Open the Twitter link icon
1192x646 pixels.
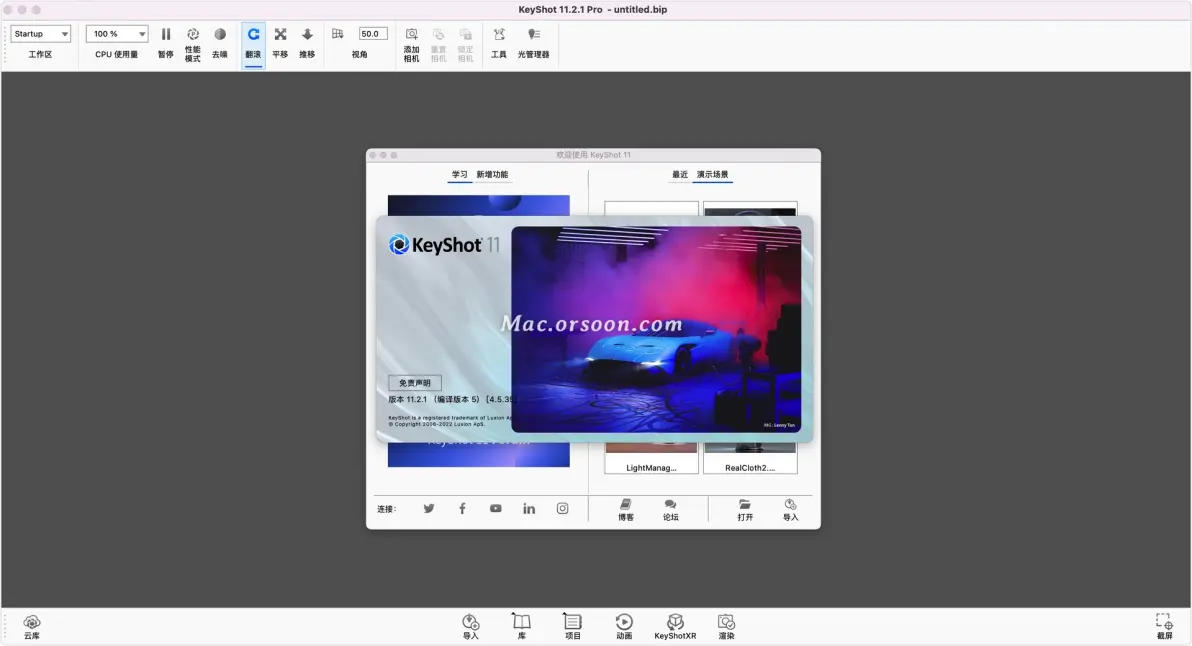[429, 508]
